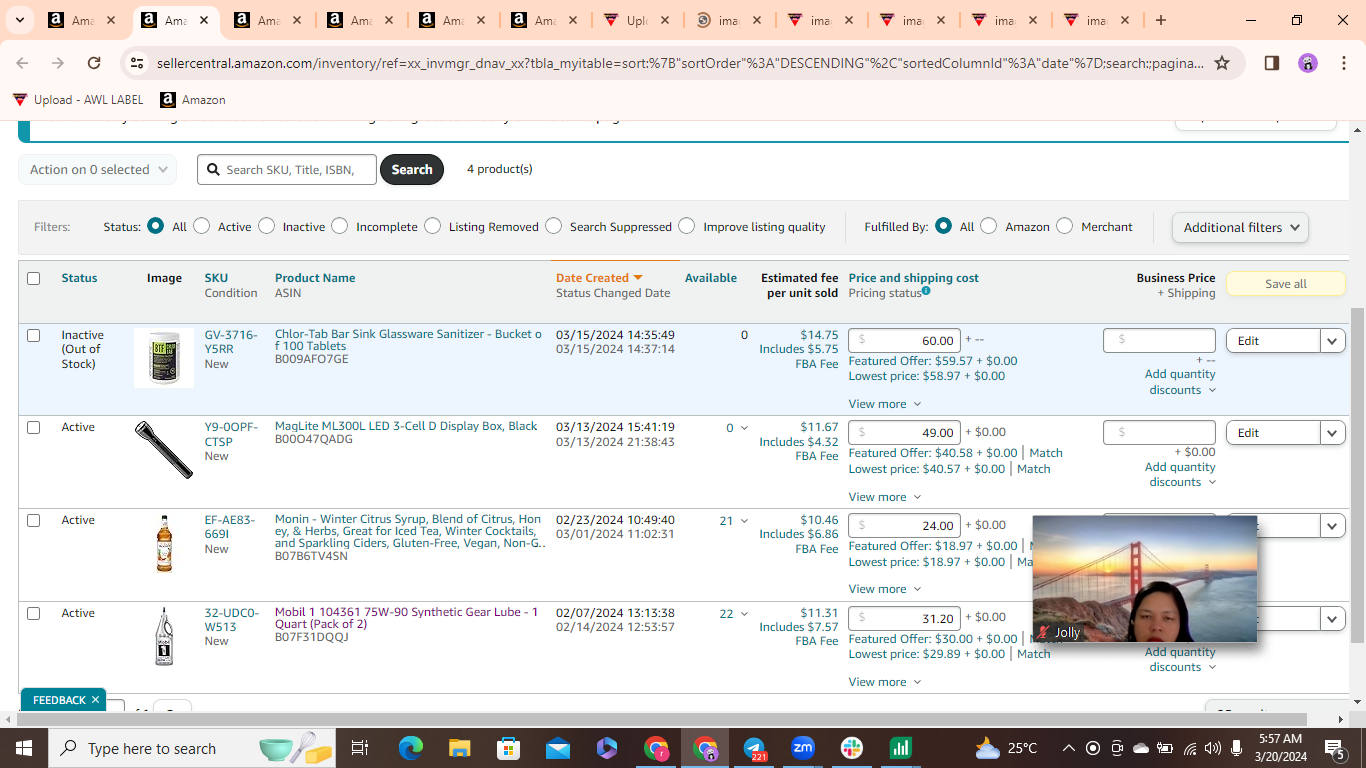Screen dimensions: 1366x768
Task: Close the Feedback widget with its X
Action: [95, 700]
